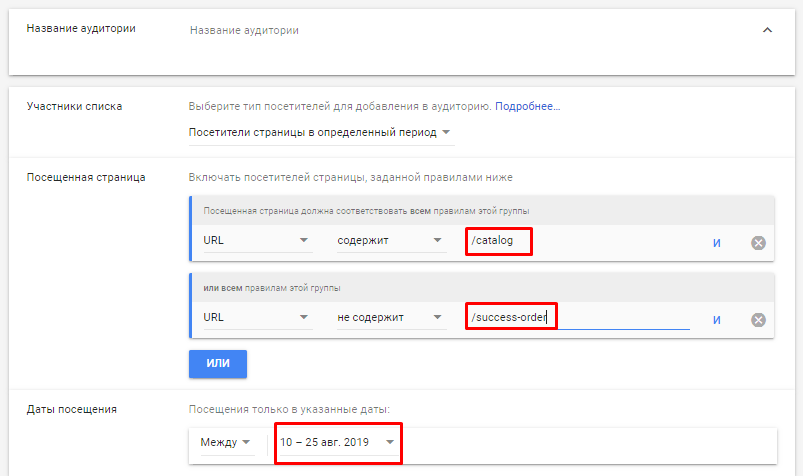
Task: Add AND condition to /catalog rule
Action: click(717, 242)
